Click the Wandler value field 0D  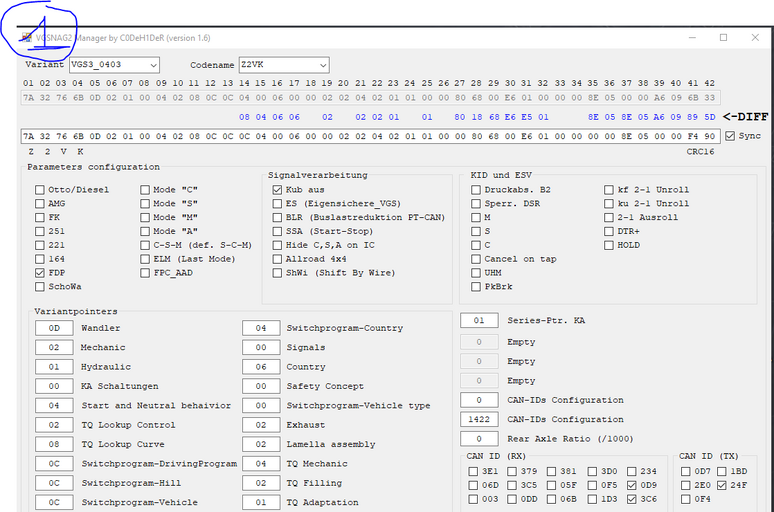pos(54,328)
